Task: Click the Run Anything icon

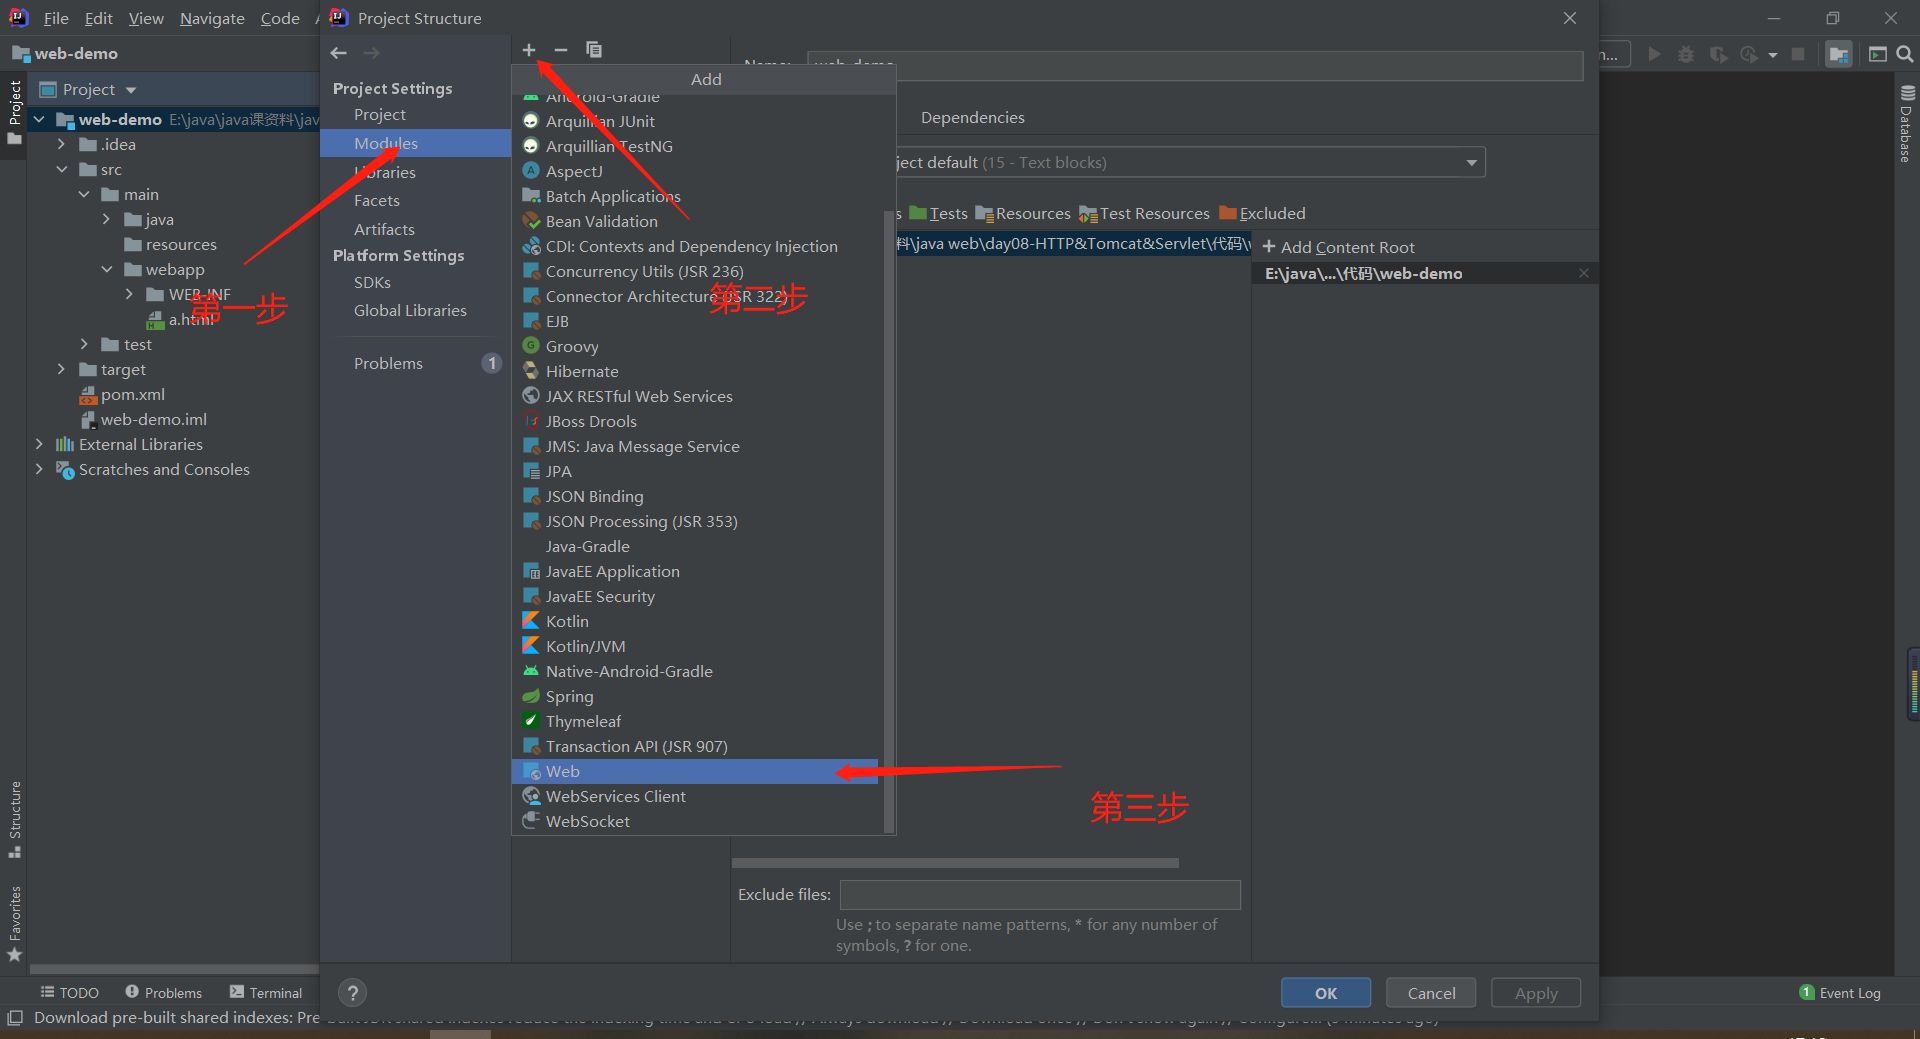Action: [1877, 54]
